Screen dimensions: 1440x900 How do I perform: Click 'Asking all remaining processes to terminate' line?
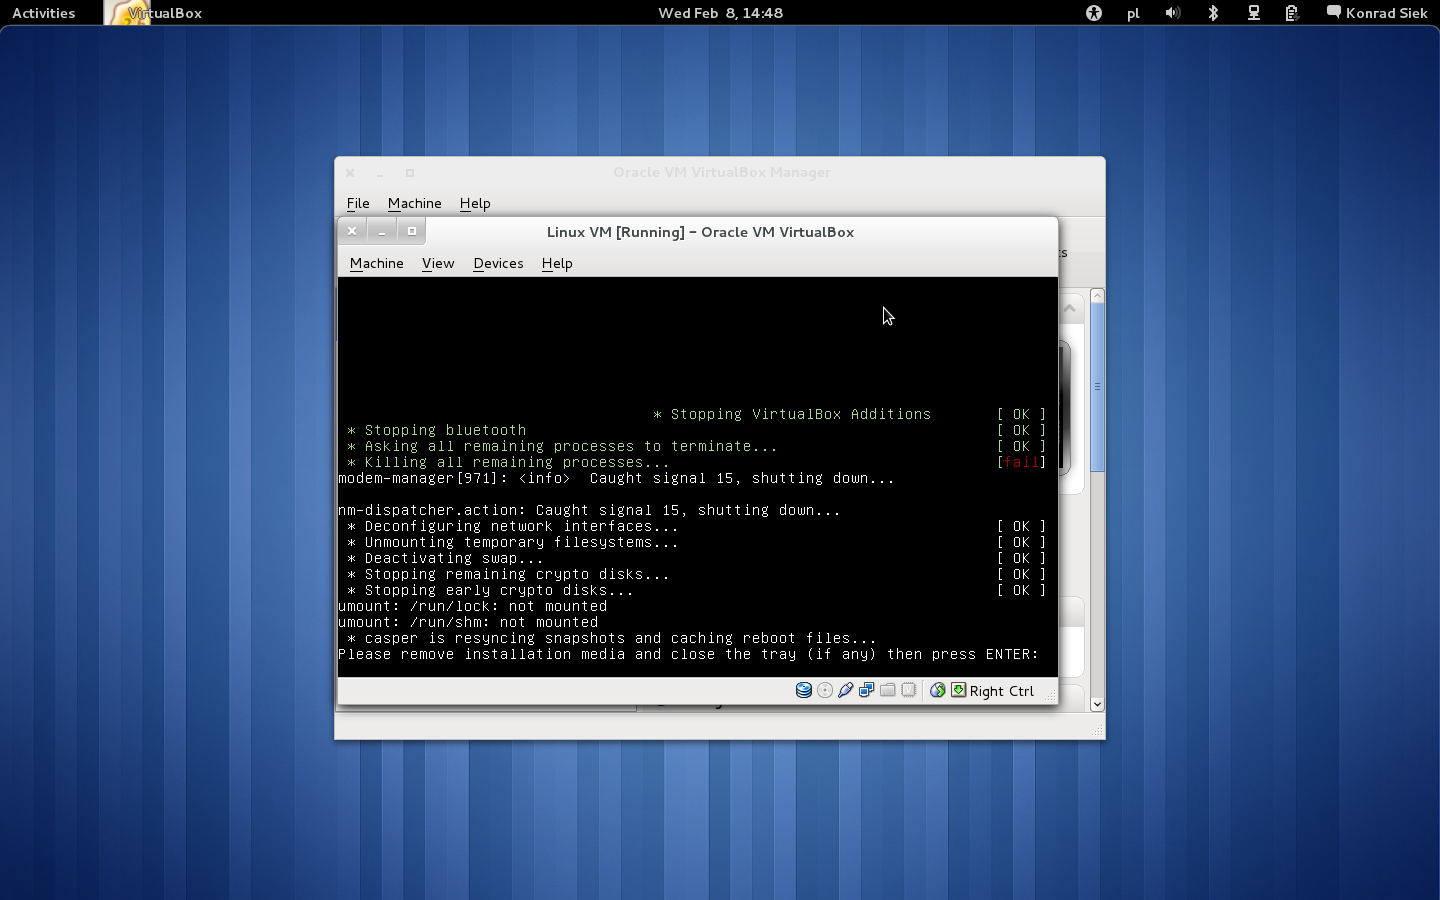click(x=562, y=446)
